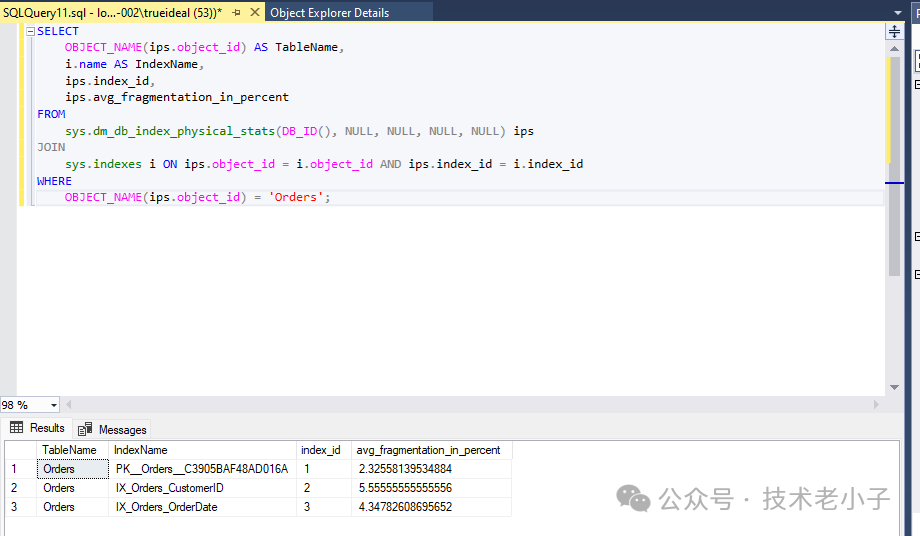Click the editor vertical scrollbar thumb
This screenshot has height=536, width=920.
pos(894,167)
